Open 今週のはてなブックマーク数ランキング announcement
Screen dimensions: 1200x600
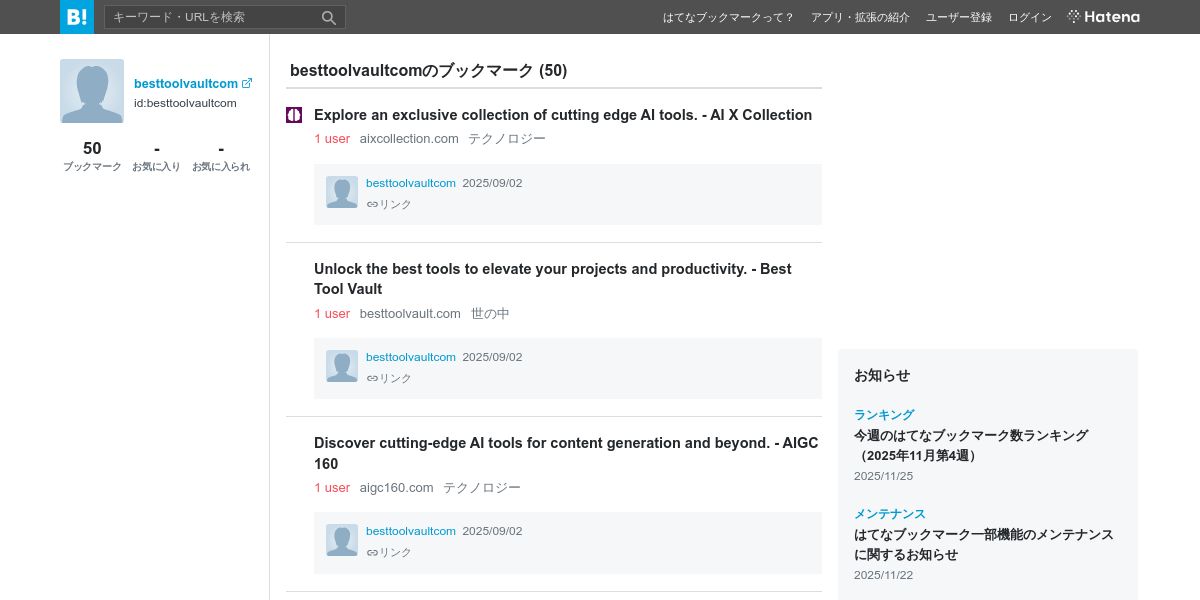971,445
